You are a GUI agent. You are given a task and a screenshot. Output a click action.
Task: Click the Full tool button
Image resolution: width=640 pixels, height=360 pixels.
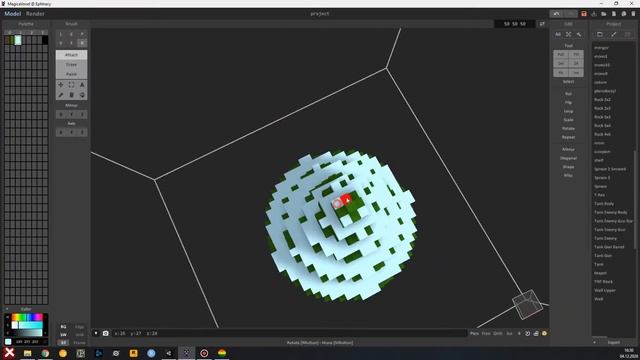(561, 54)
